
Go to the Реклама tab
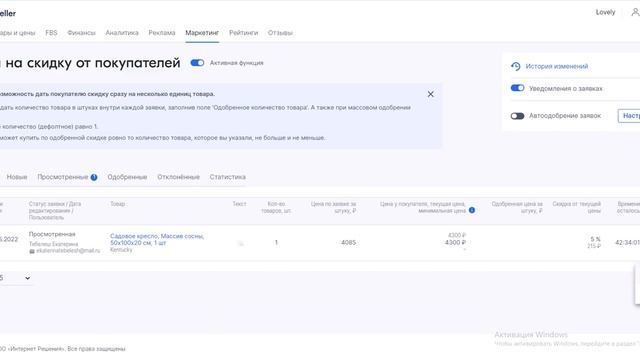pos(162,33)
